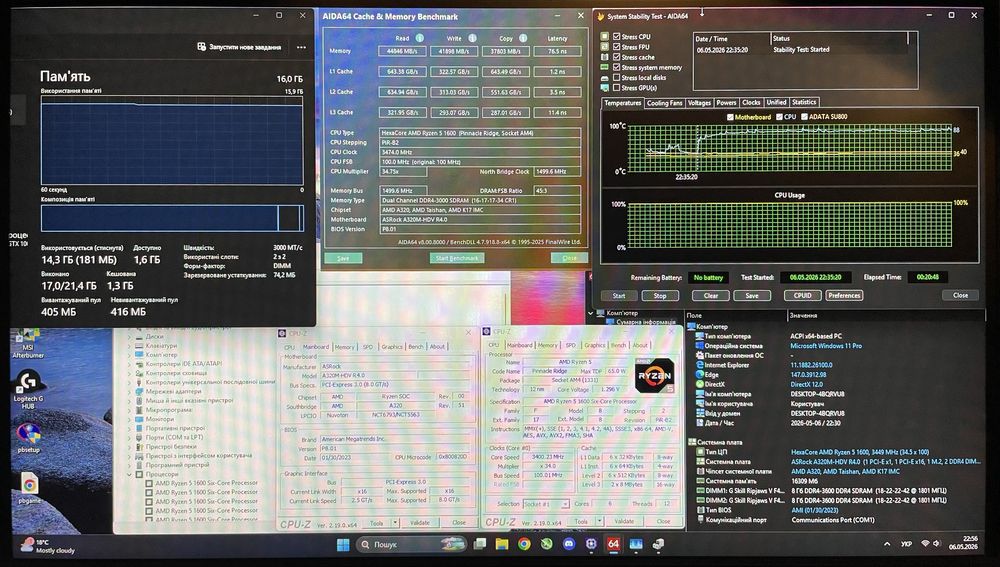
Task: Toggle Motherboard temperature graph checkbox
Action: pos(730,117)
